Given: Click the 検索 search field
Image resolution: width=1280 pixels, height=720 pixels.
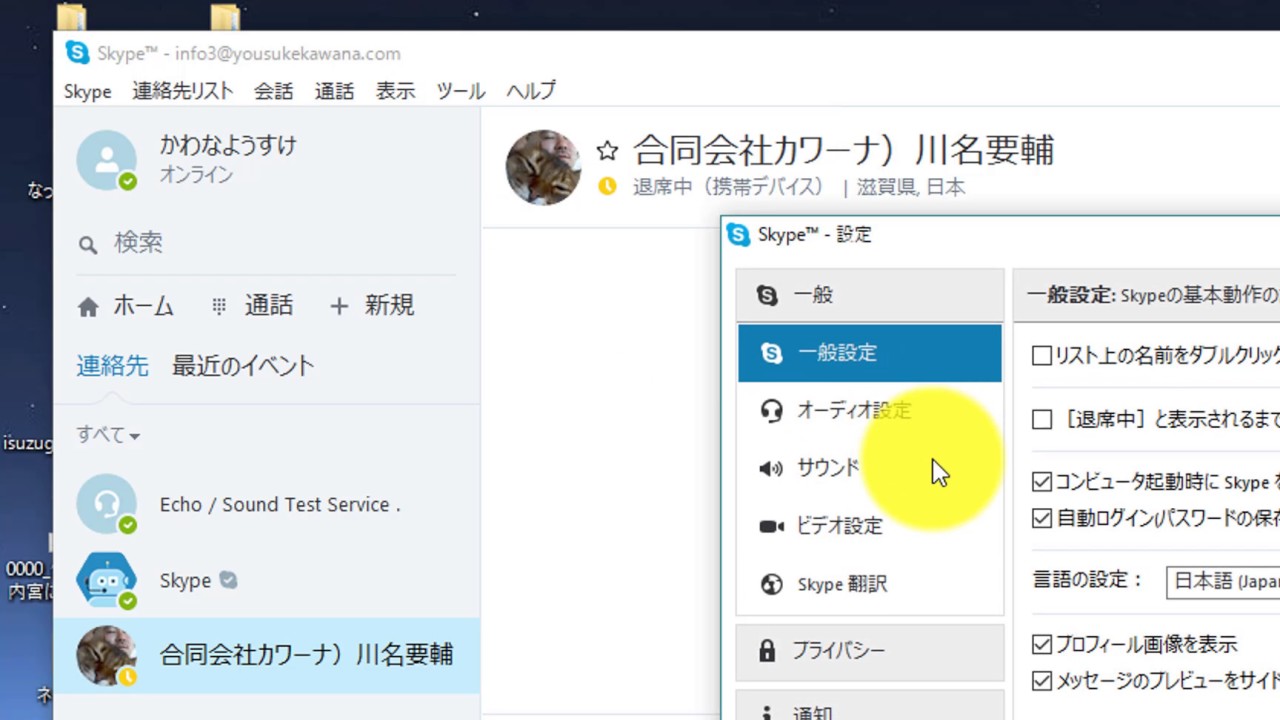Looking at the screenshot, I should [266, 243].
